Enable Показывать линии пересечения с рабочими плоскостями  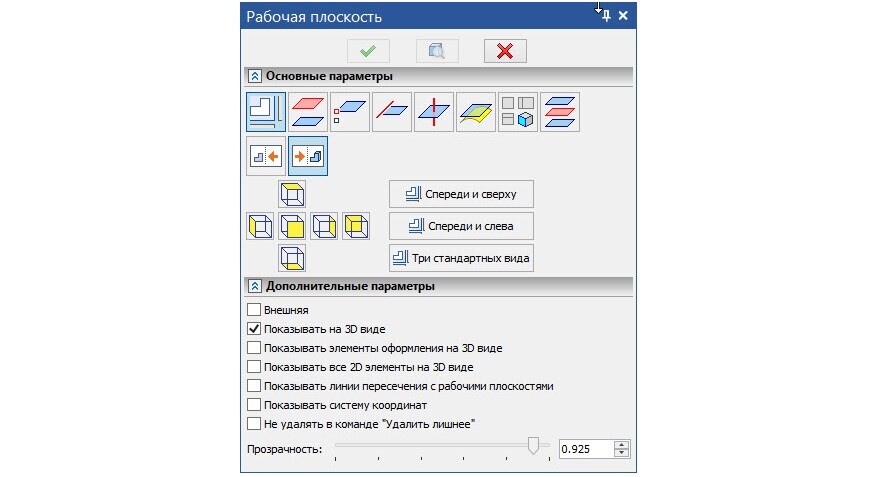click(254, 386)
